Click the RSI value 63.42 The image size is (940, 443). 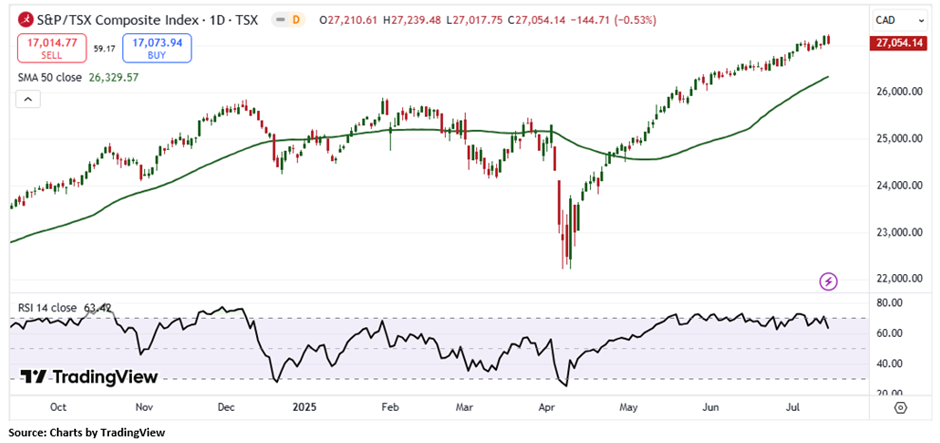97,308
